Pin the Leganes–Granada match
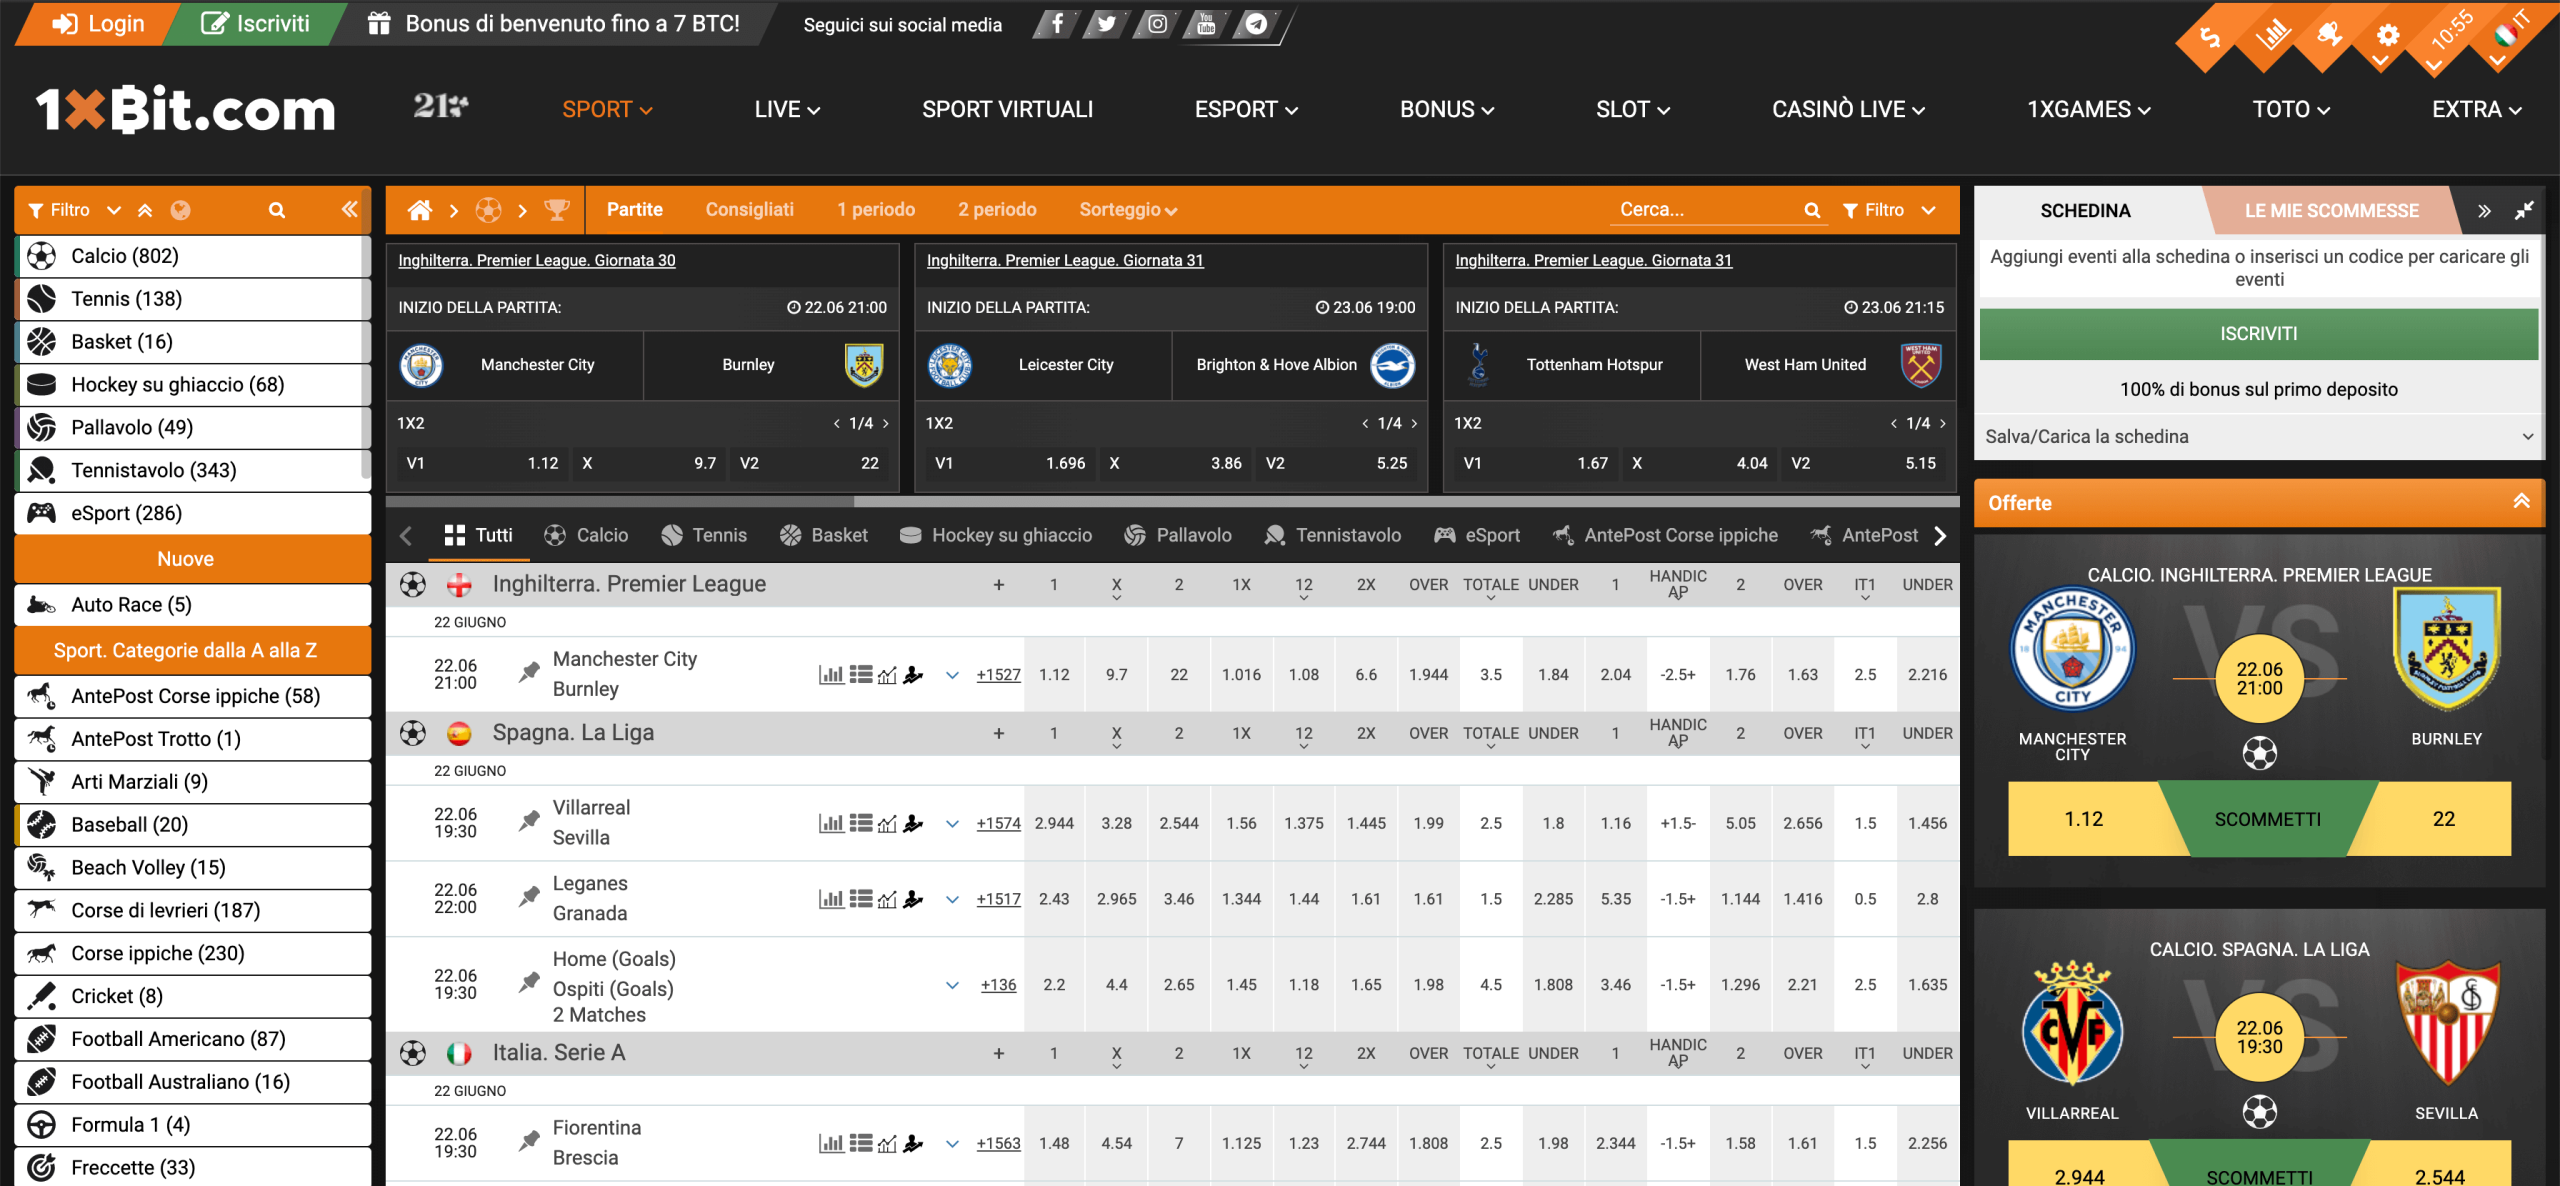2560x1186 pixels. coord(529,898)
